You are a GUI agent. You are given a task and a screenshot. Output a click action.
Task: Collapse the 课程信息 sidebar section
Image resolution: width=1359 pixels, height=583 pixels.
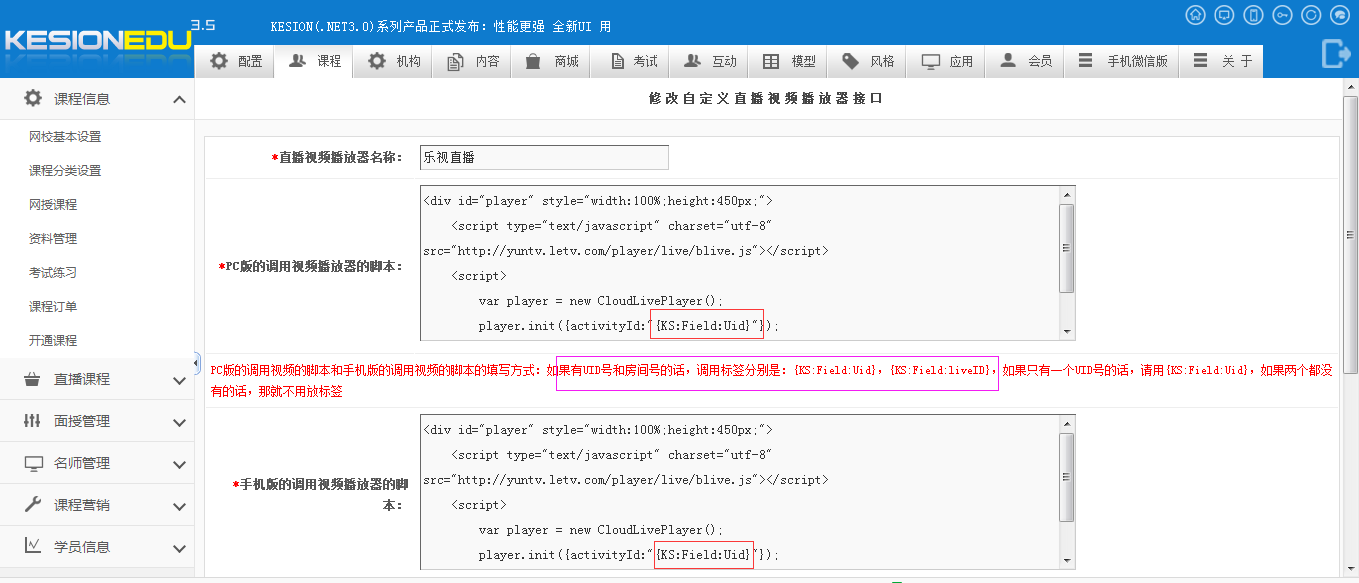[x=179, y=99]
